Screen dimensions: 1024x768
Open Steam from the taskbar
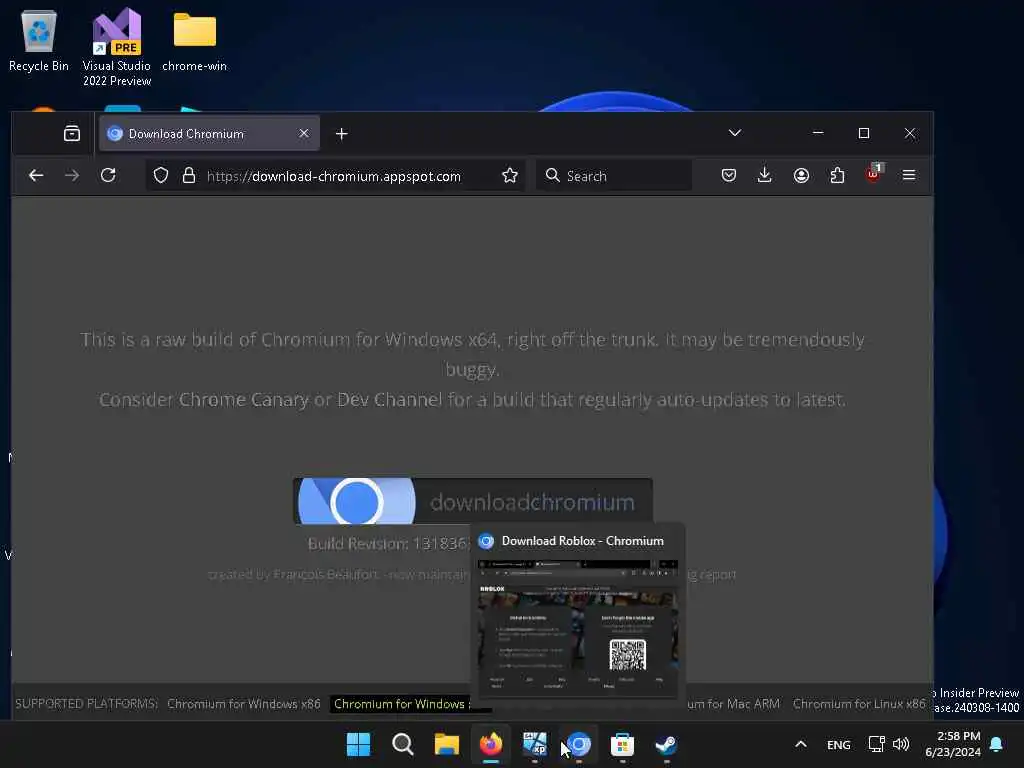(666, 744)
